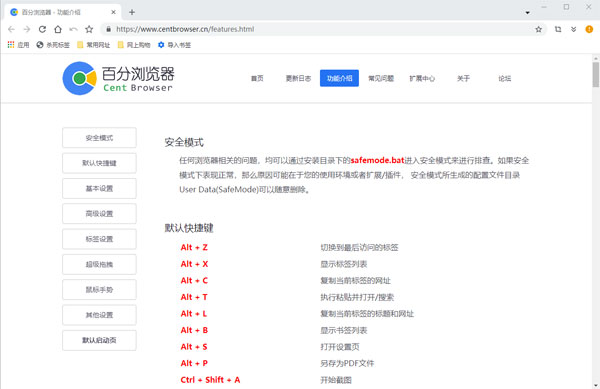The image size is (600, 389).
Task: Click the Alt + Z shortcut text
Action: click(x=194, y=247)
